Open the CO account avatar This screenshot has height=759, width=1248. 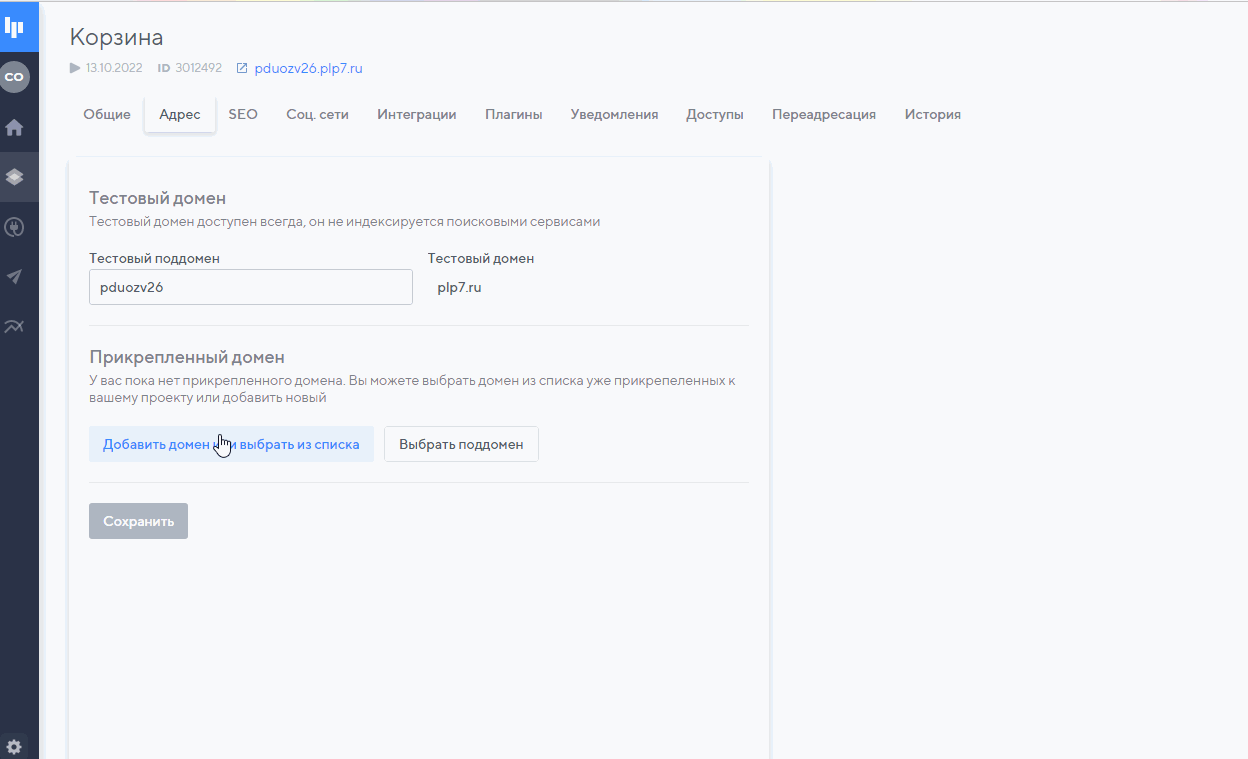(x=15, y=77)
